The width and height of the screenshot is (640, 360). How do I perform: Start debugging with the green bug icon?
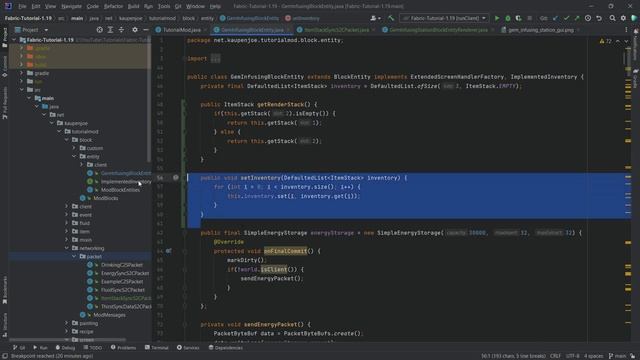(508, 18)
